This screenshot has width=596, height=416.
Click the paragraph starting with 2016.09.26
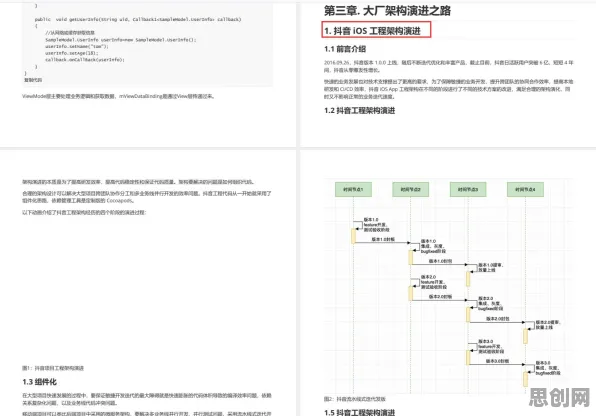[x=449, y=66]
